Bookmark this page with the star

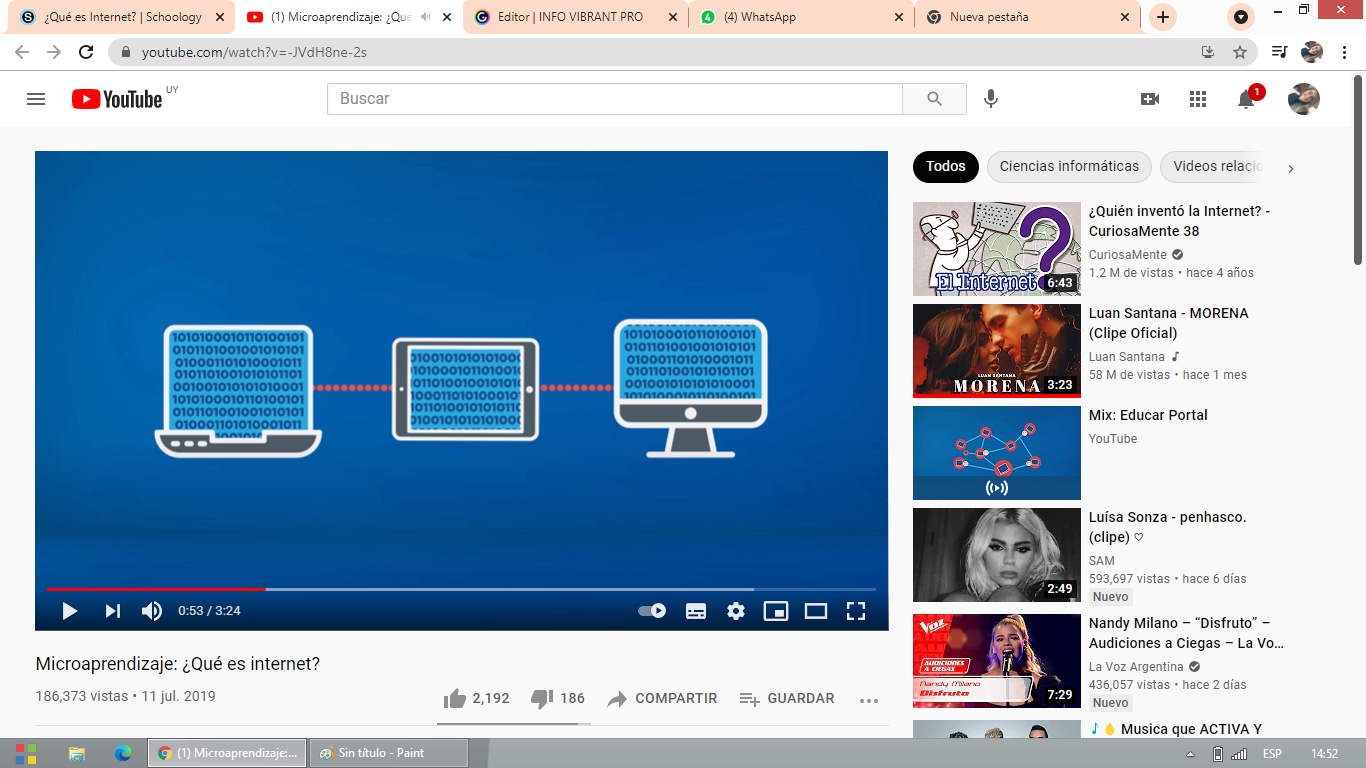click(1240, 52)
